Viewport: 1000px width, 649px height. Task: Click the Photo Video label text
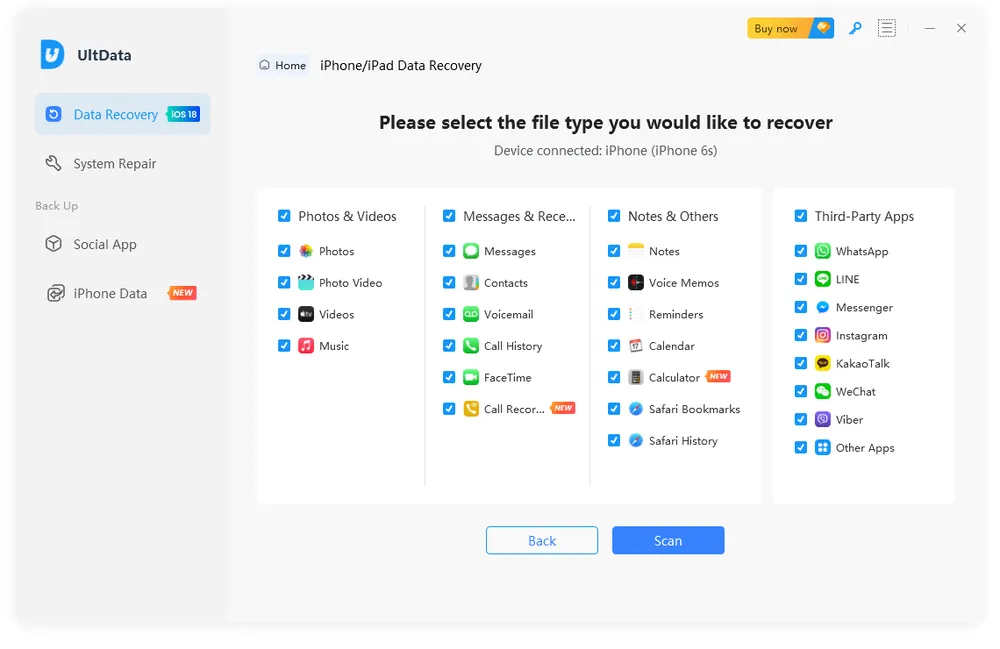pyautogui.click(x=351, y=282)
